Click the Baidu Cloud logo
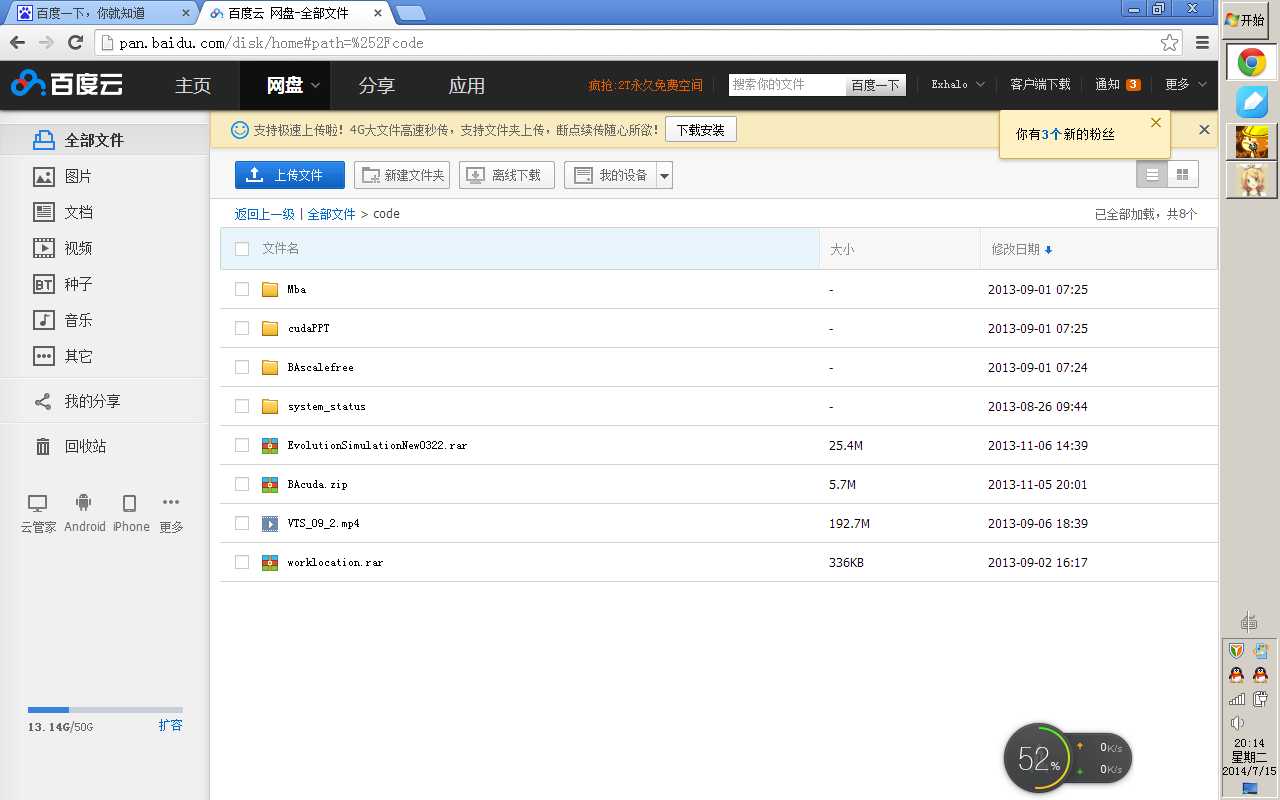This screenshot has width=1280, height=800. [67, 84]
